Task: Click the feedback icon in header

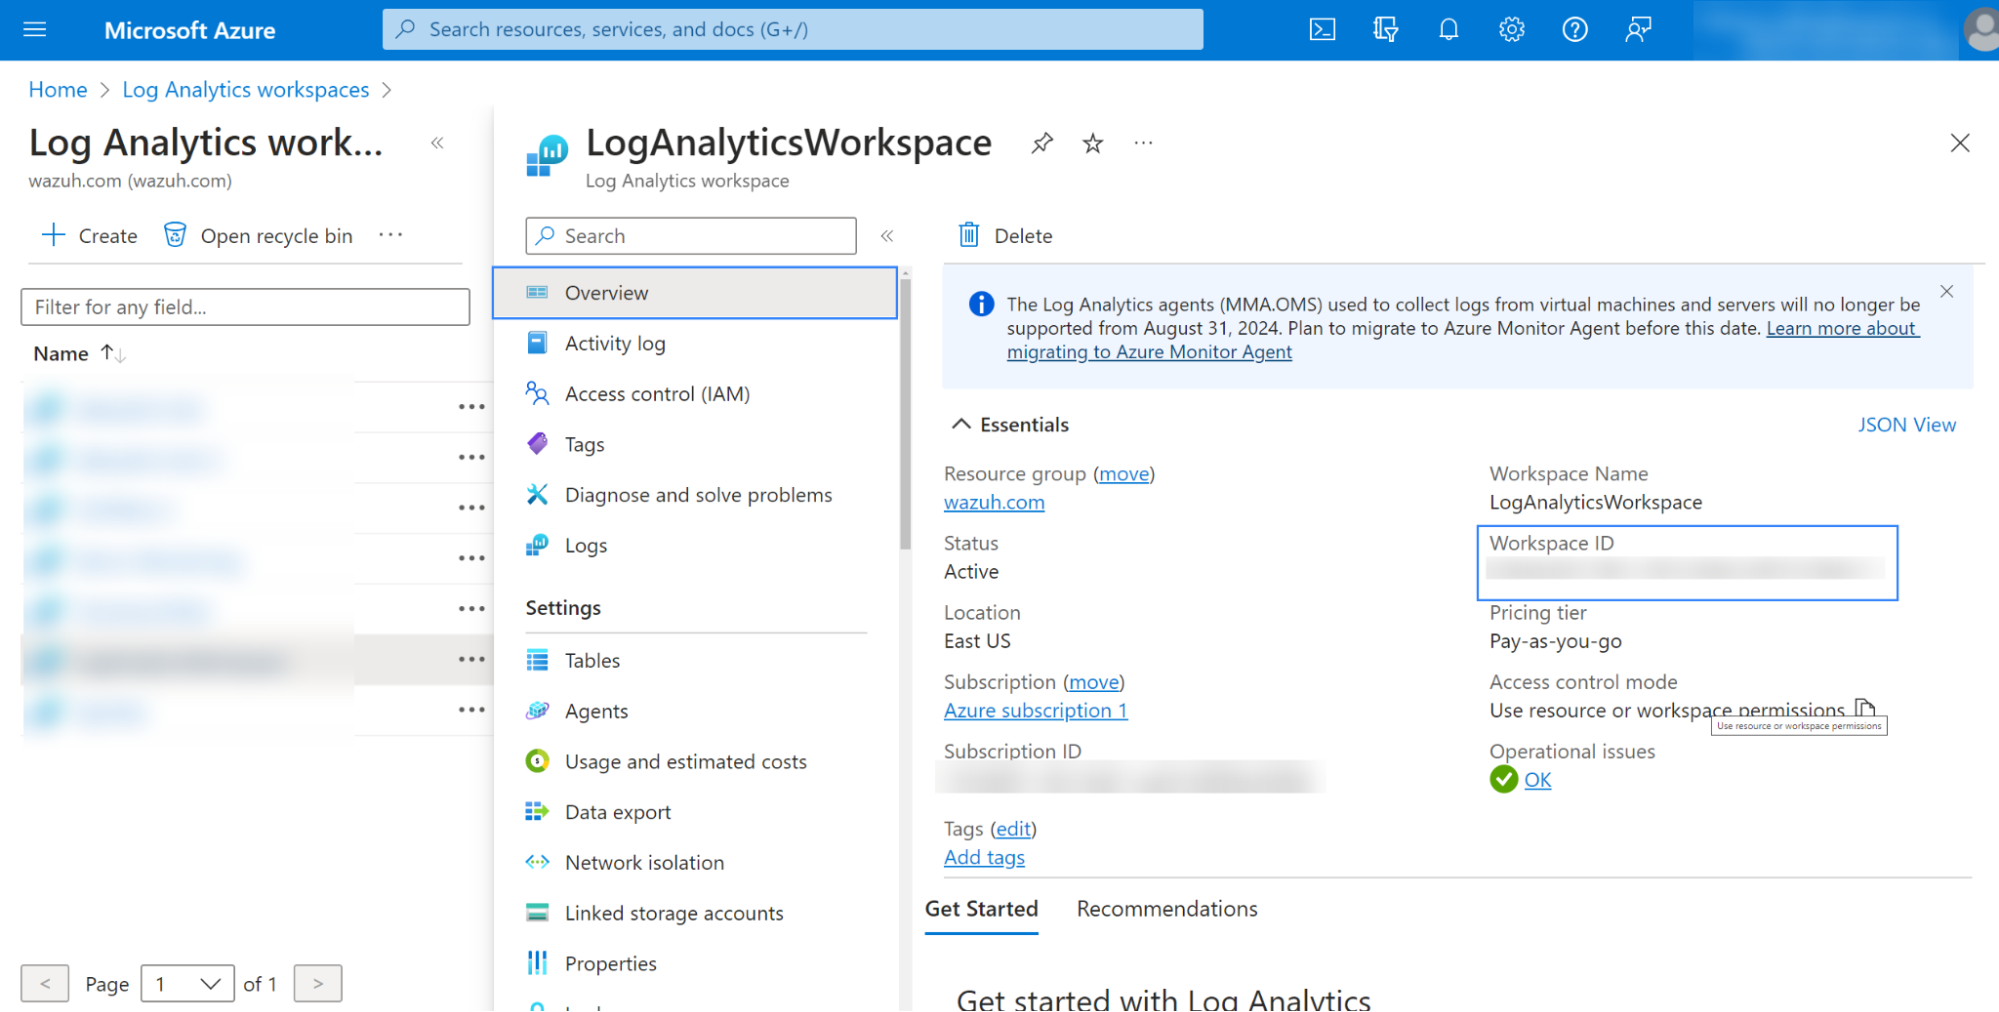Action: [x=1637, y=30]
